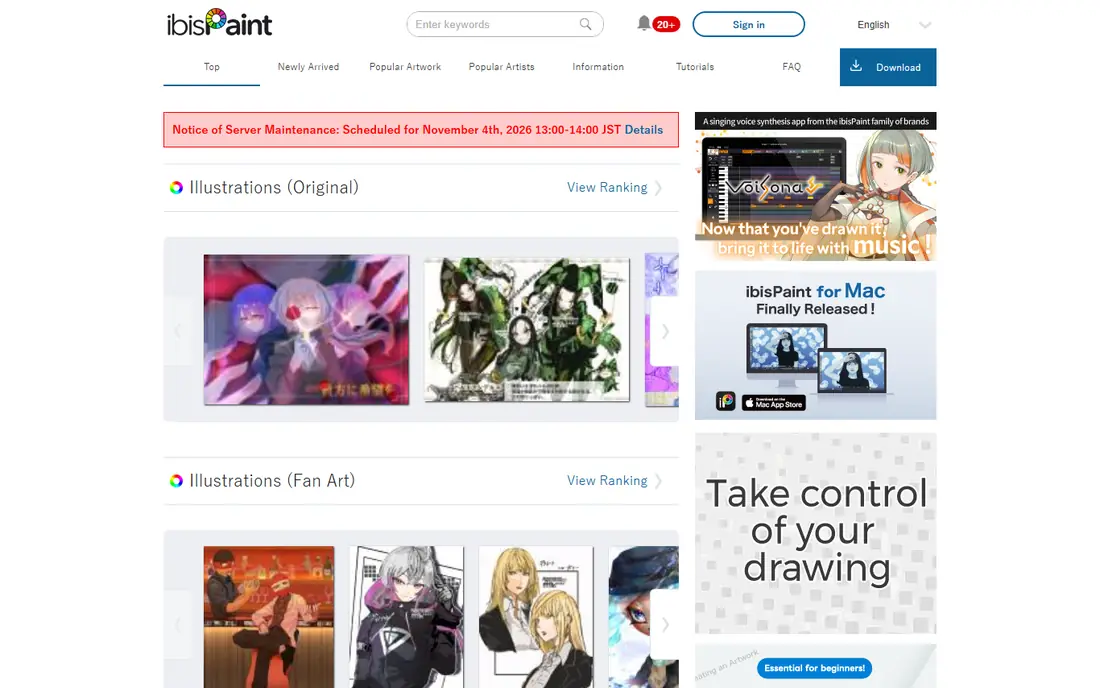Screen dimensions: 1100x688
Task: Show previous Original illustrations with left arrow
Action: click(177, 331)
